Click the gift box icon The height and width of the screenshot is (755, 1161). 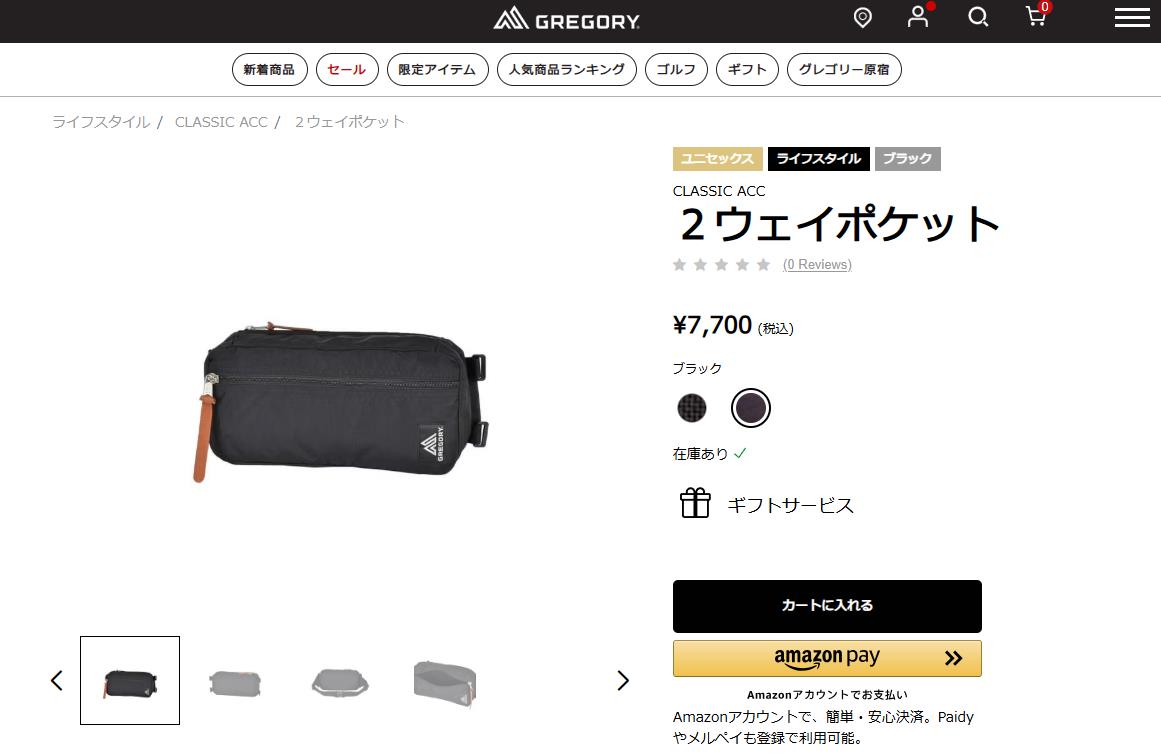695,503
